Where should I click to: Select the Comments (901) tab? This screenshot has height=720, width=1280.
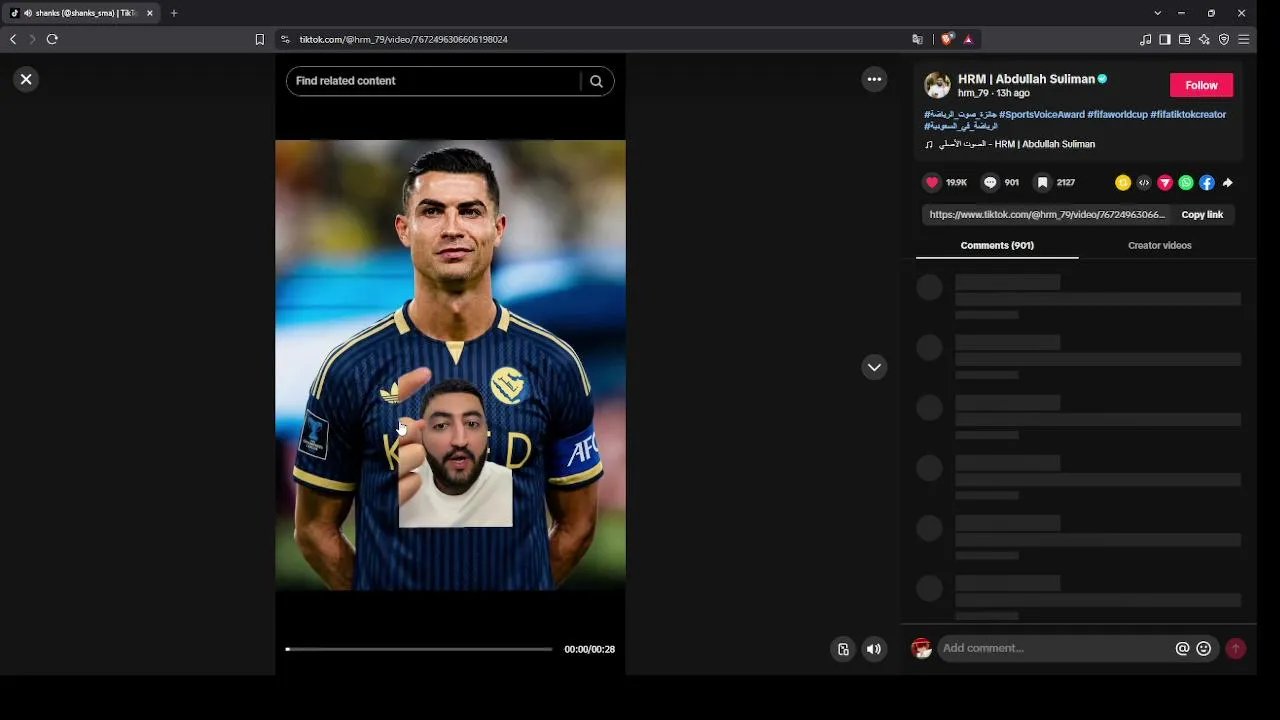(997, 245)
